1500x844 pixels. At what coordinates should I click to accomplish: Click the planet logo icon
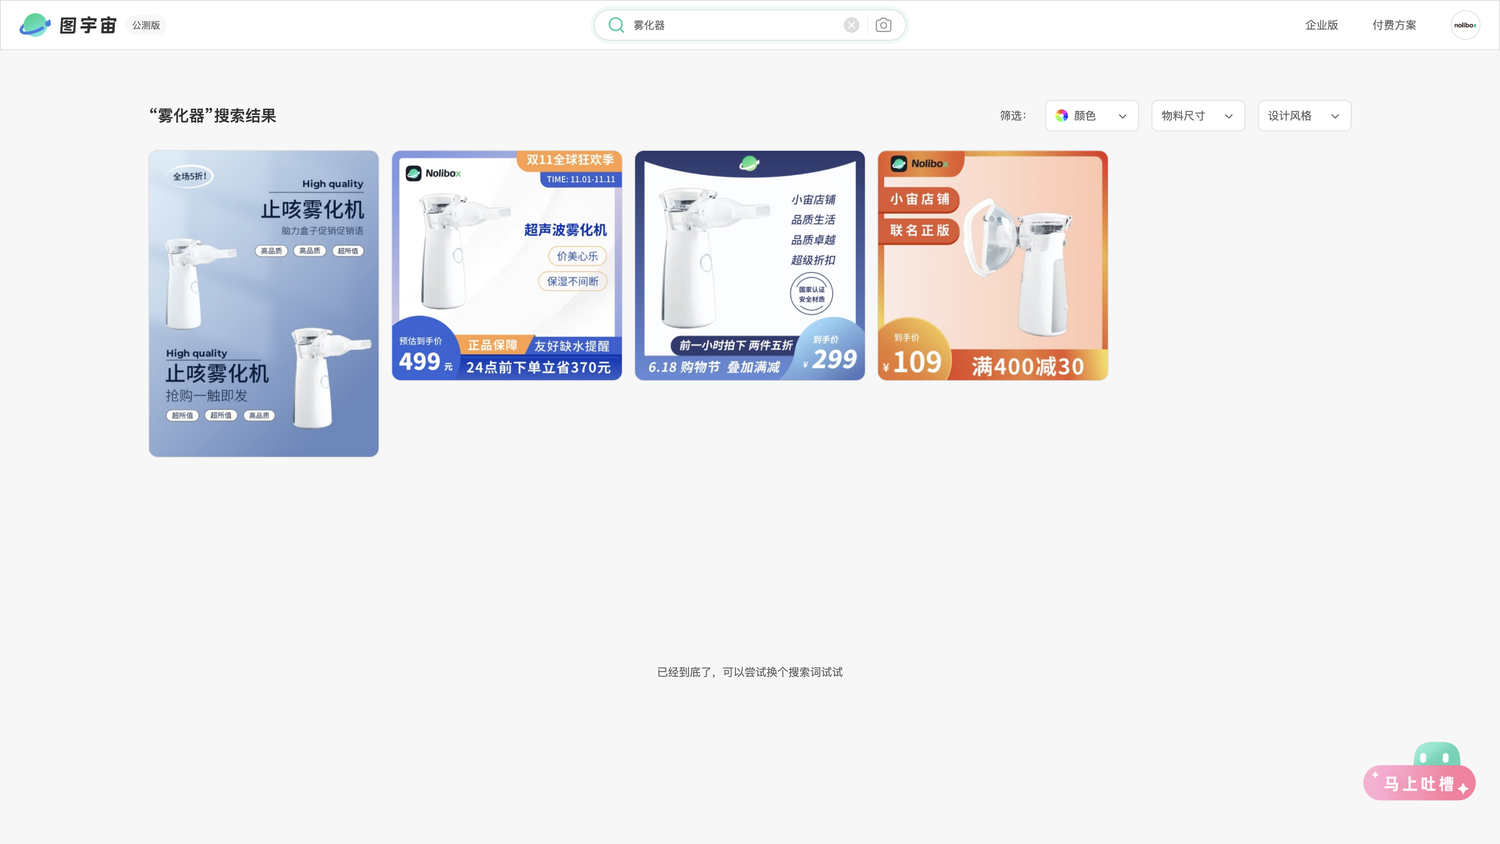pyautogui.click(x=35, y=25)
